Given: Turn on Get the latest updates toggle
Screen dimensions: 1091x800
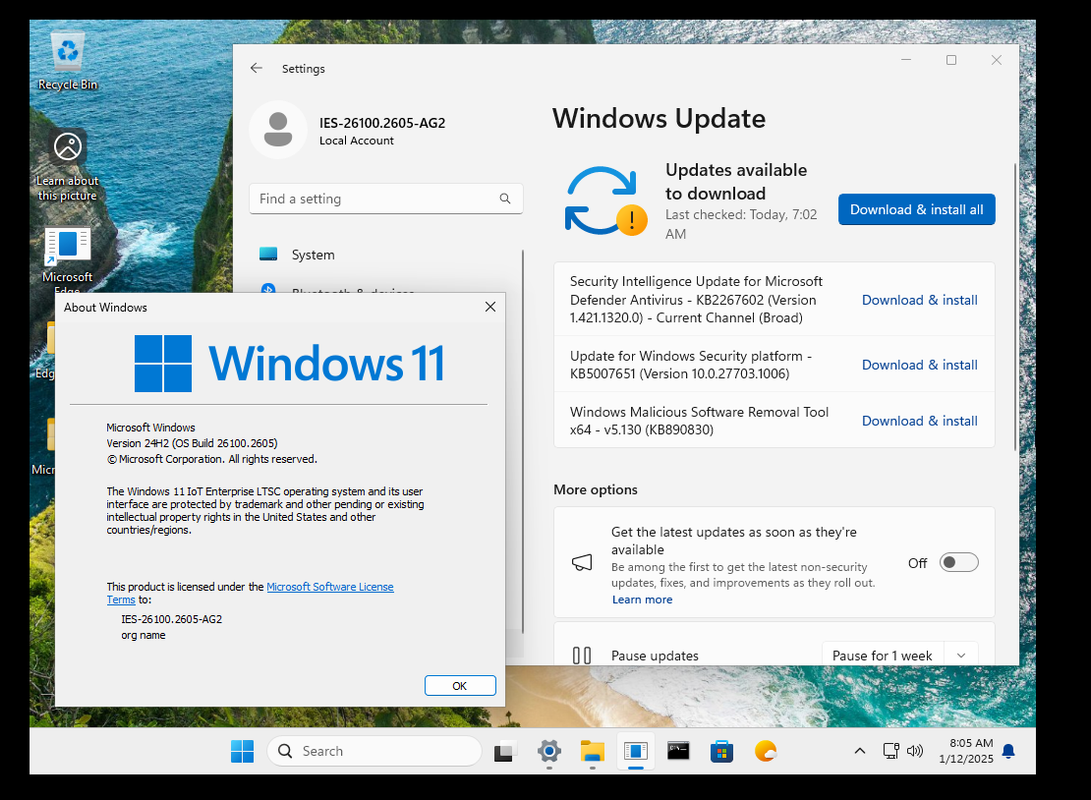Looking at the screenshot, I should coord(959,562).
